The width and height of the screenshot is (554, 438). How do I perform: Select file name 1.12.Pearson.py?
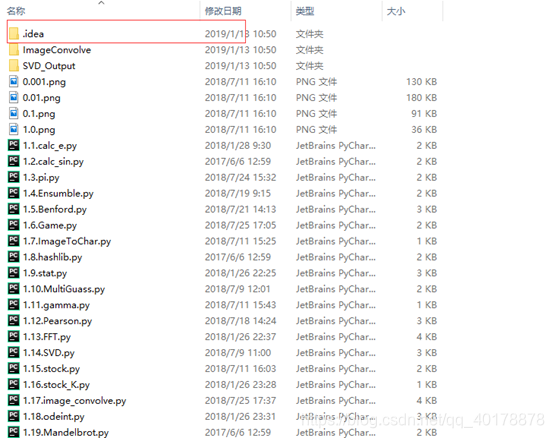coord(57,321)
